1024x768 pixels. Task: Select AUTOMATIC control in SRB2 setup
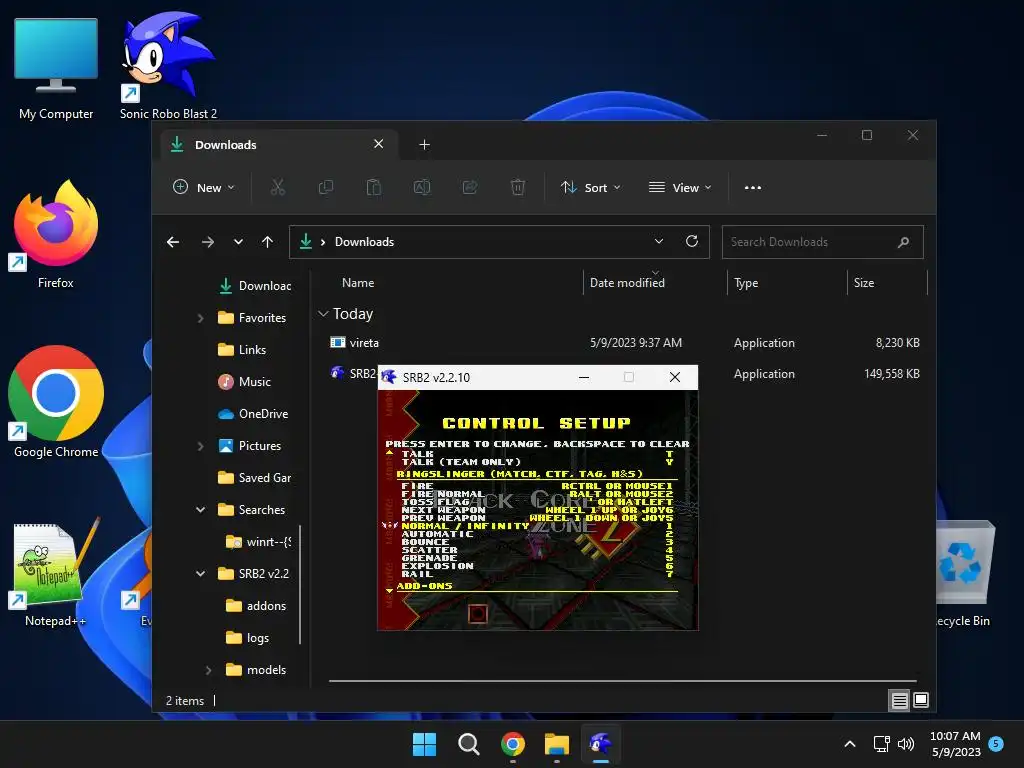437,534
